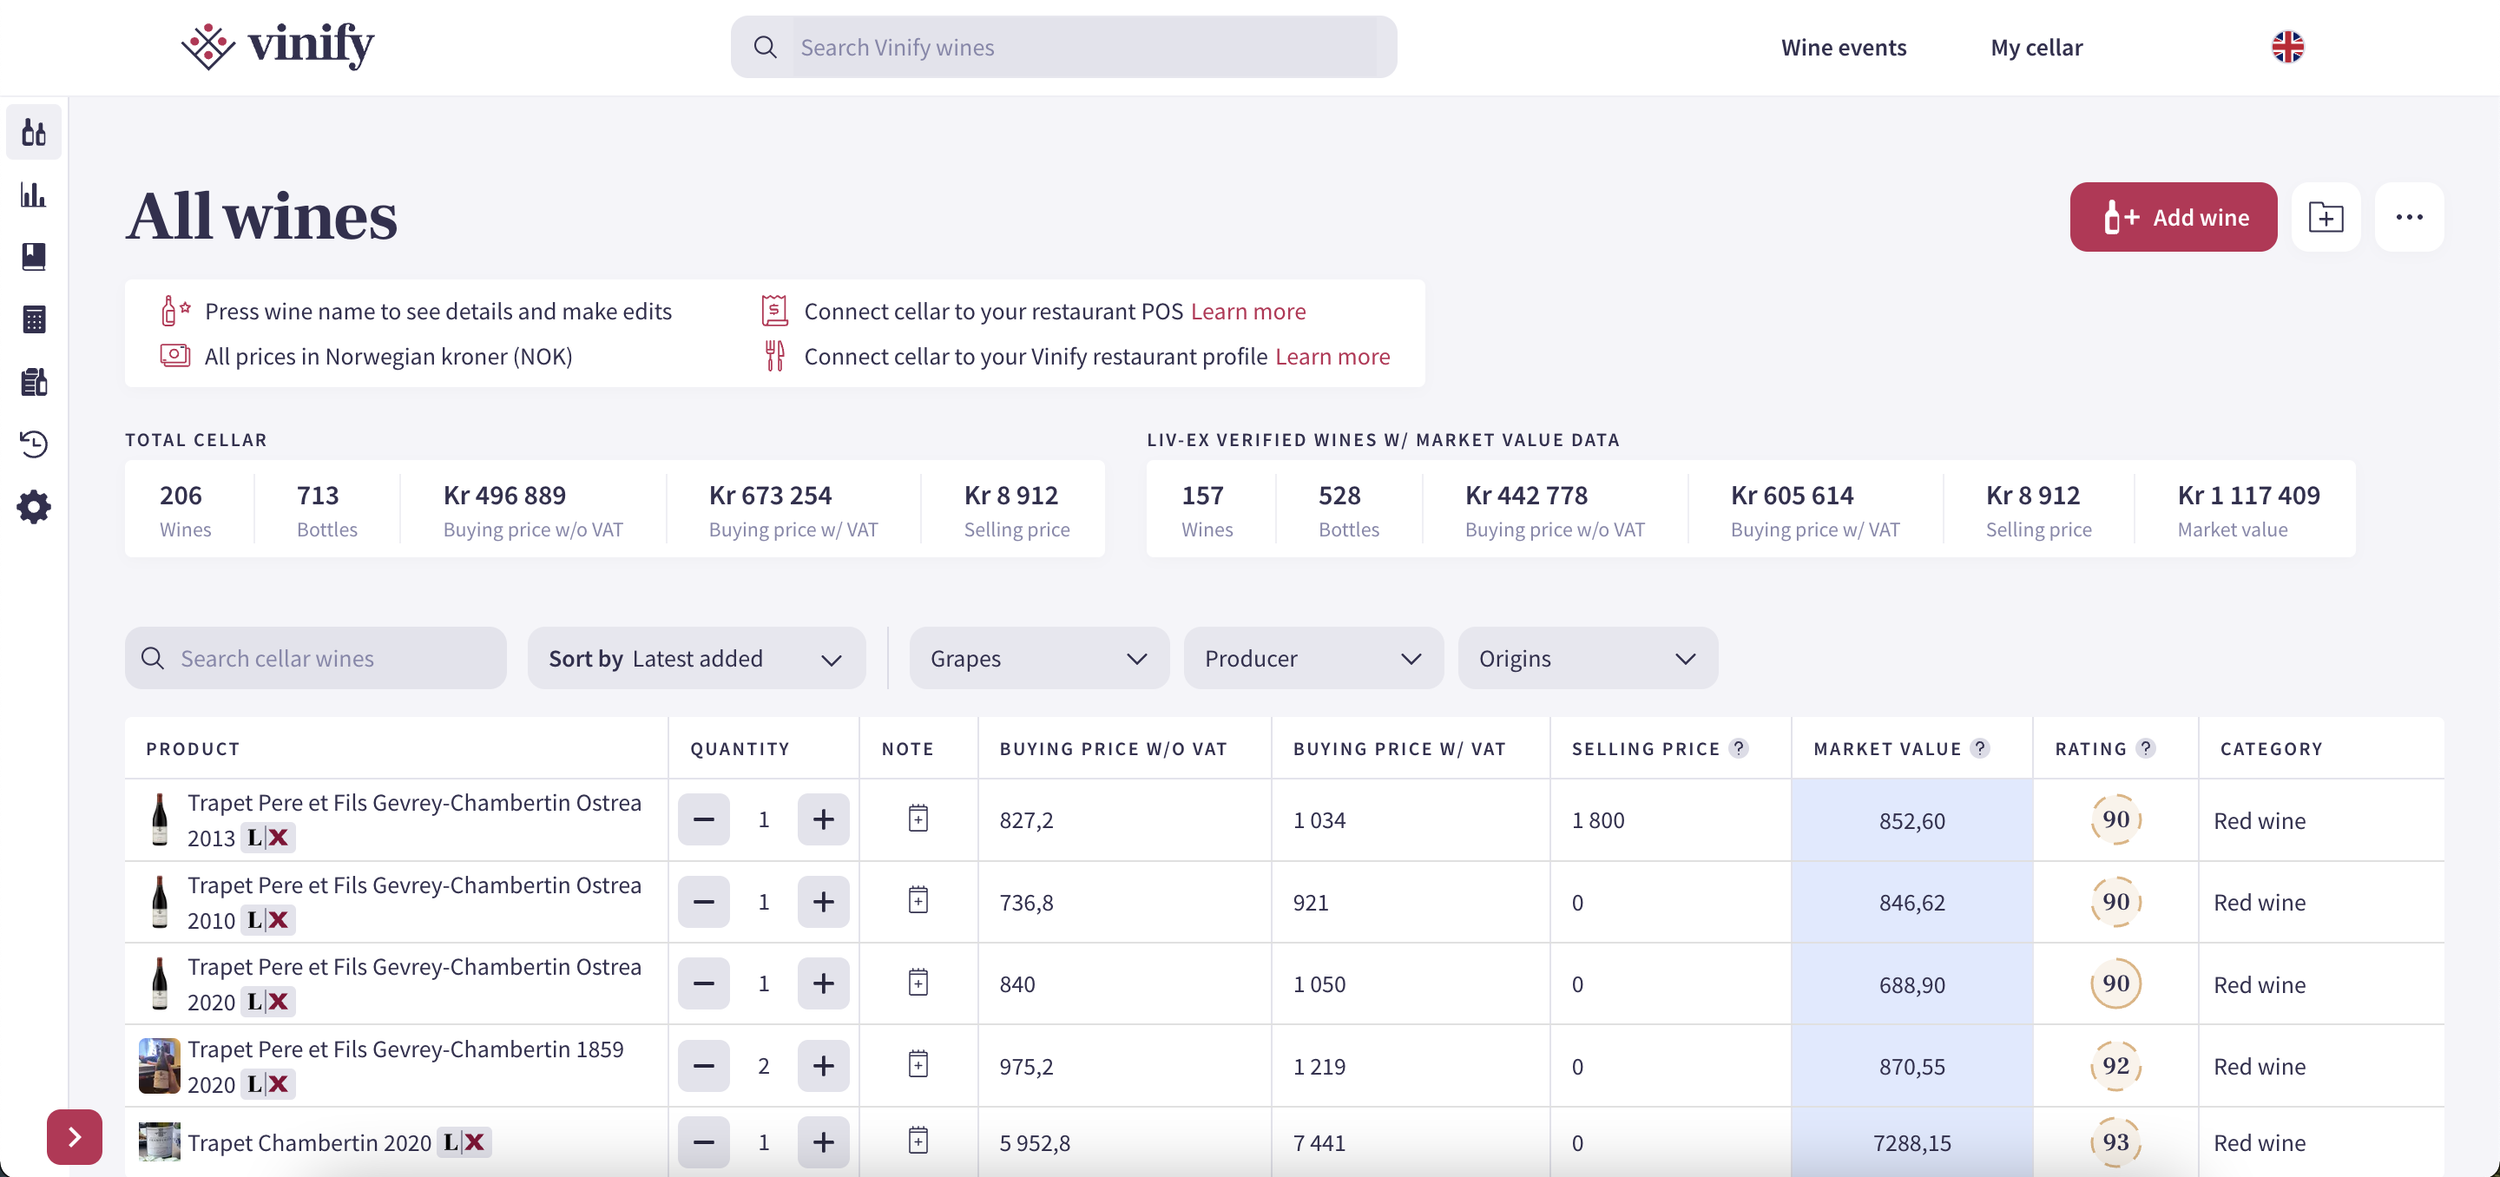
Task: Expand the Sort by Latest added dropdown
Action: [697, 658]
